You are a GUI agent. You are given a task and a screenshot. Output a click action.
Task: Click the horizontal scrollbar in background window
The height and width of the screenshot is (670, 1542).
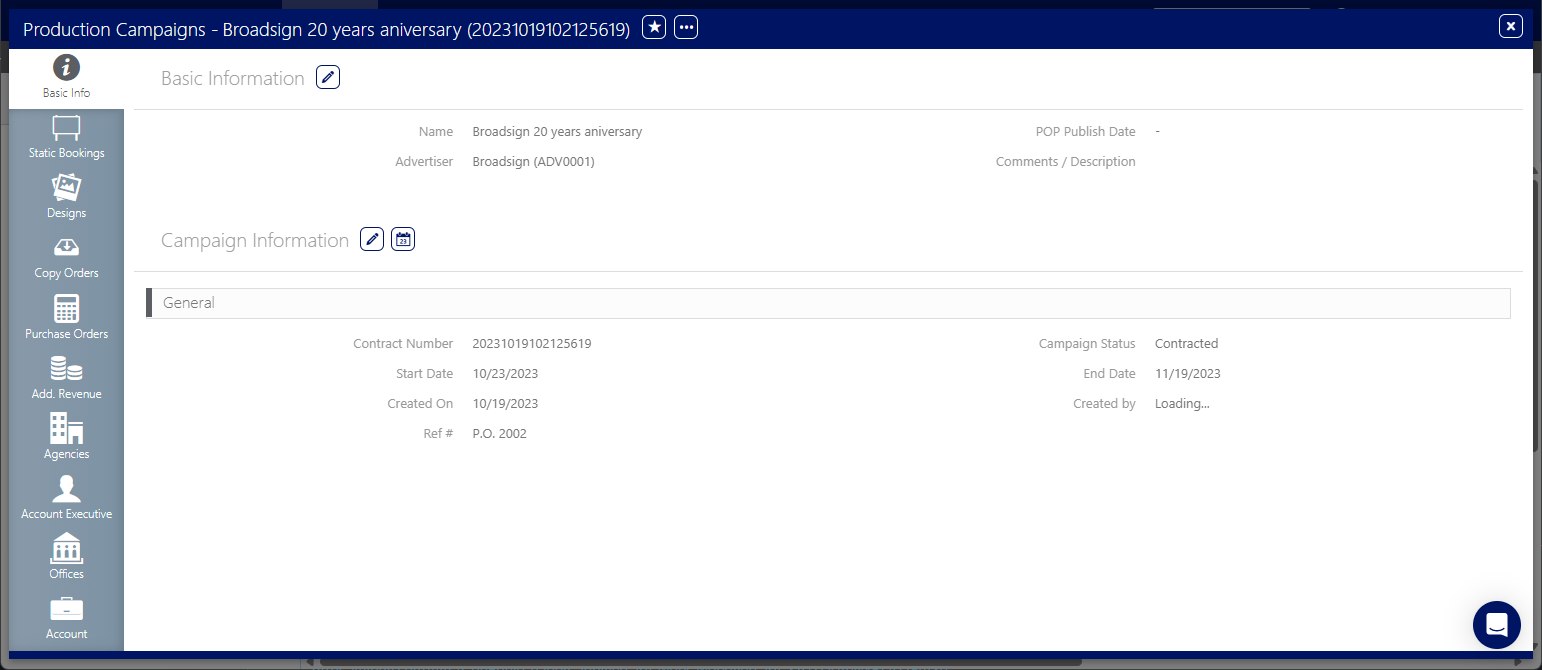click(x=700, y=661)
